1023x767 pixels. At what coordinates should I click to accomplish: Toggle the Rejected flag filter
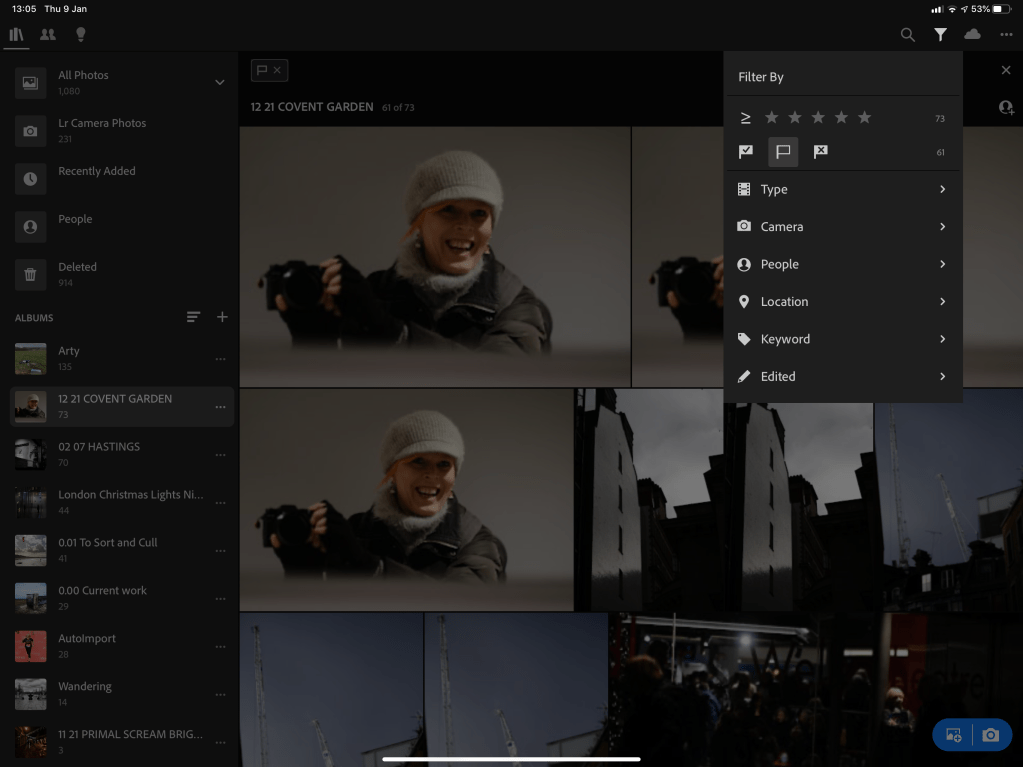pos(820,152)
